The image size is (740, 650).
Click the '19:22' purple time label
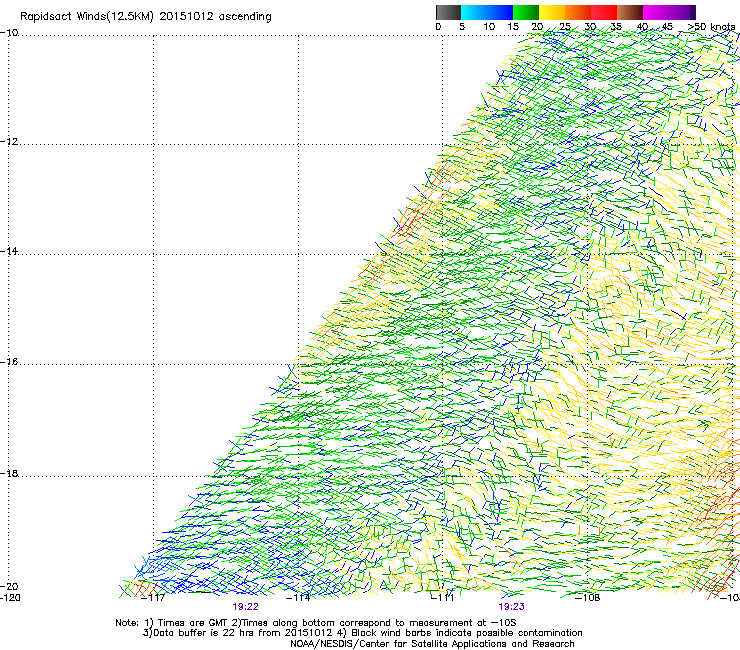(x=245, y=607)
